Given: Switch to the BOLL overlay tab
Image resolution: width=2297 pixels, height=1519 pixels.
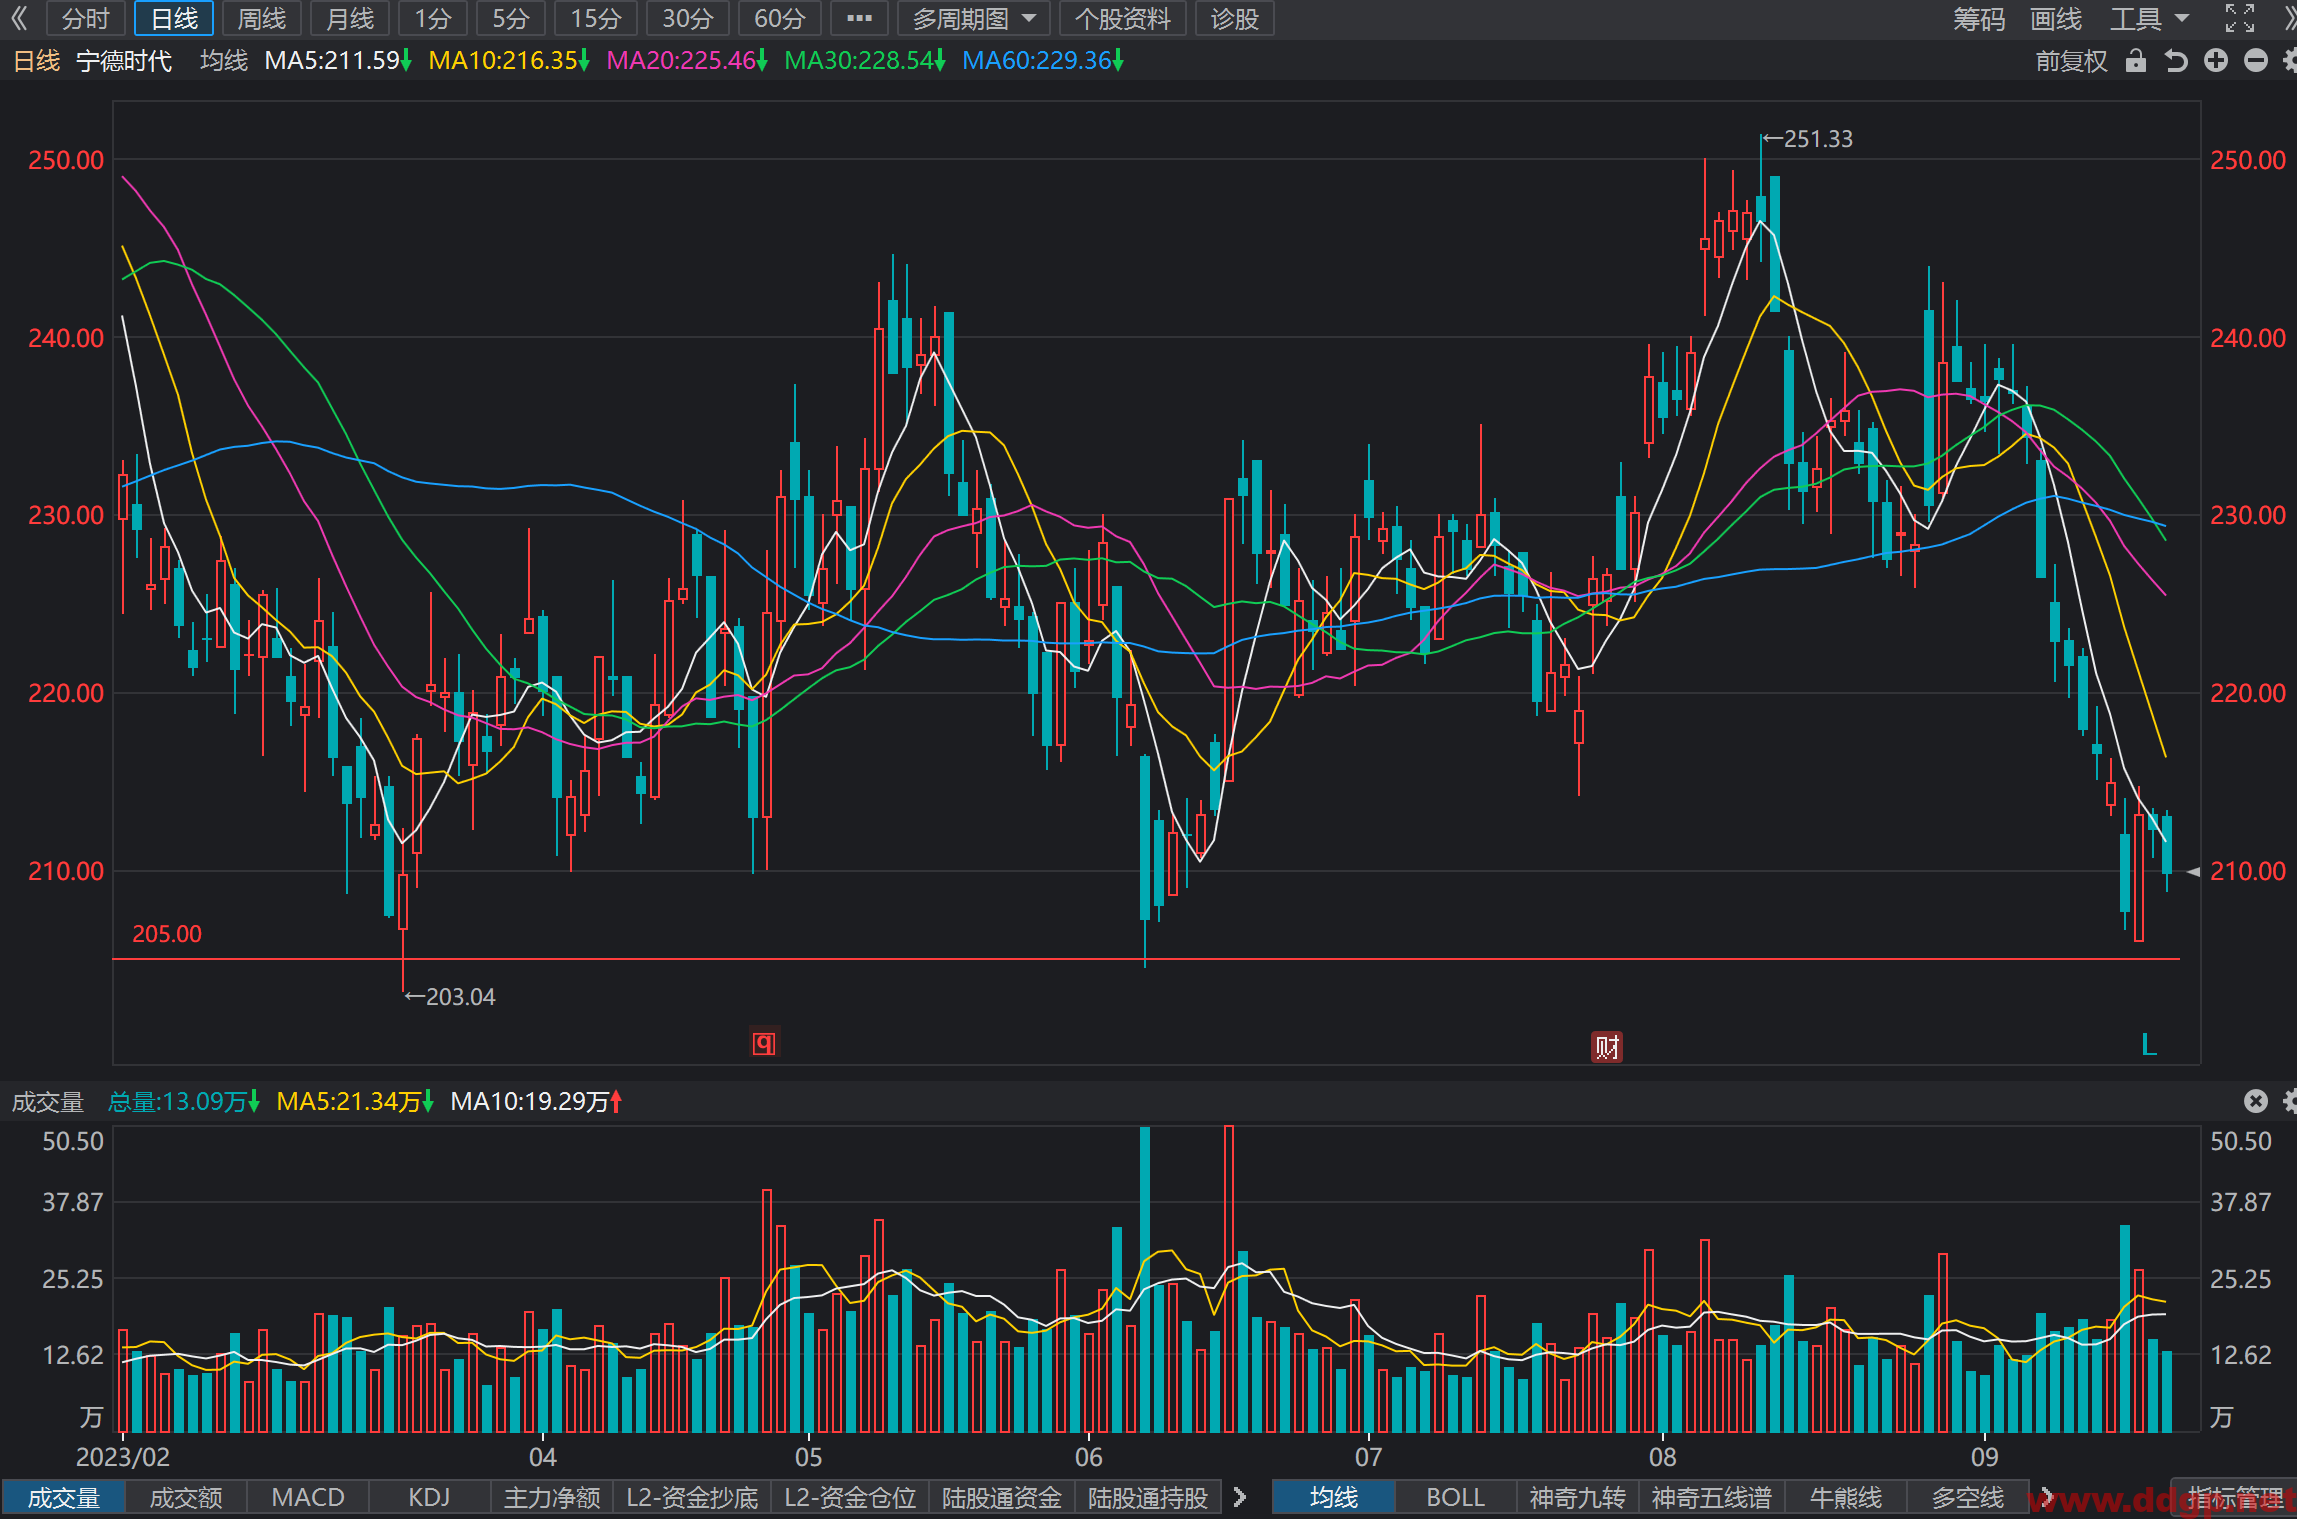Looking at the screenshot, I should pyautogui.click(x=1455, y=1497).
